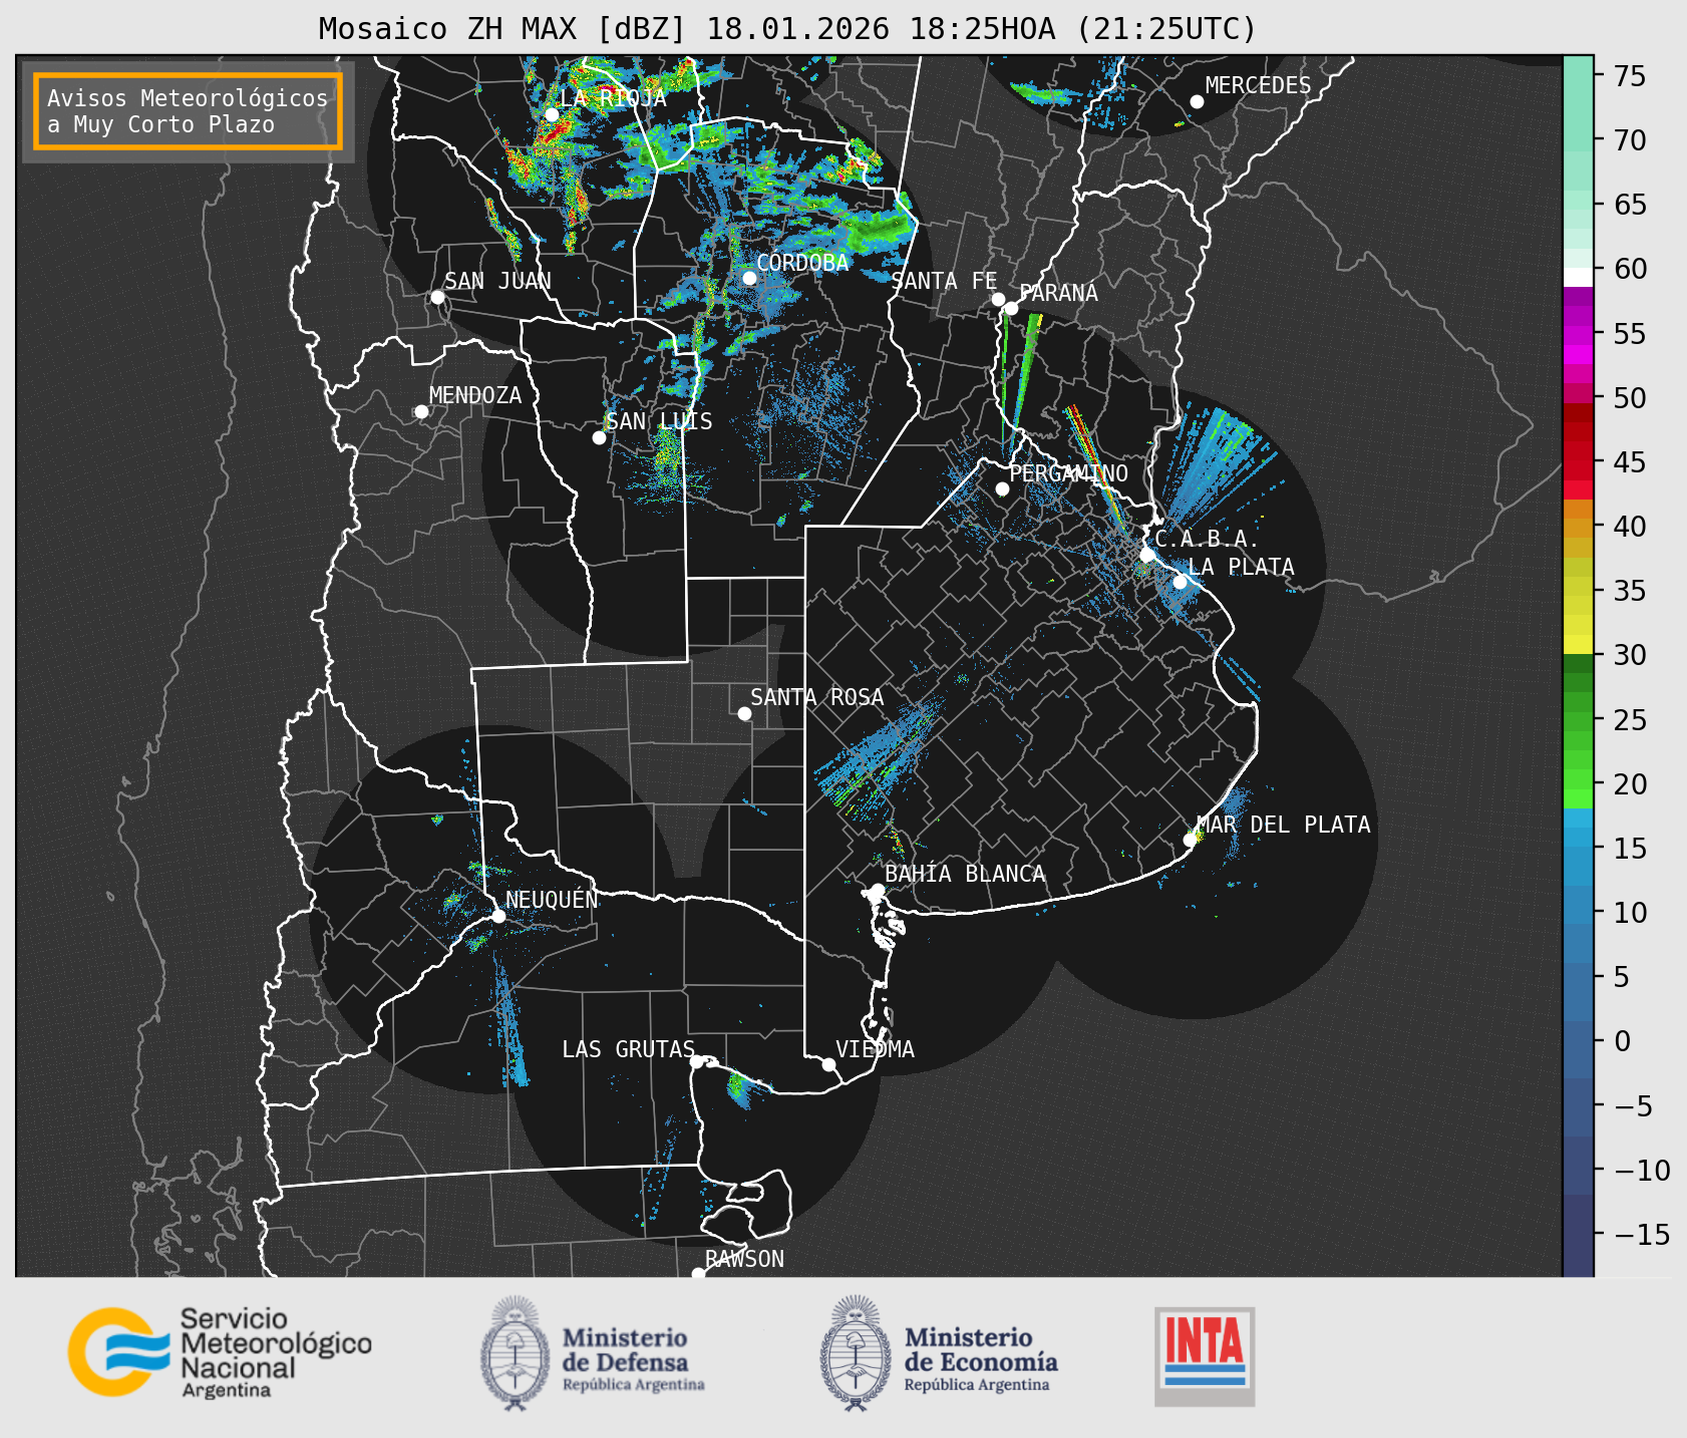Click the Ministerio de Economía crest logo
Image resolution: width=1687 pixels, height=1438 pixels.
856,1353
